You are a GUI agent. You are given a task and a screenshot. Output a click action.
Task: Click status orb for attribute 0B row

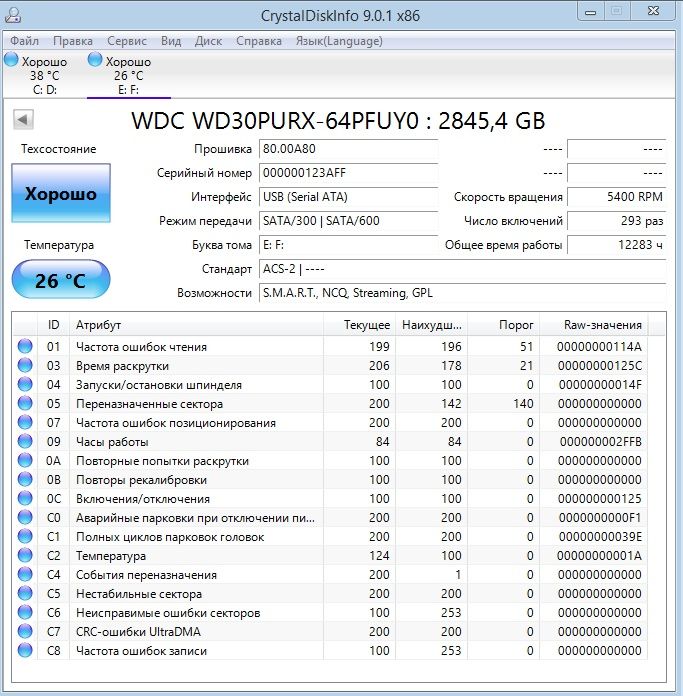click(25, 479)
